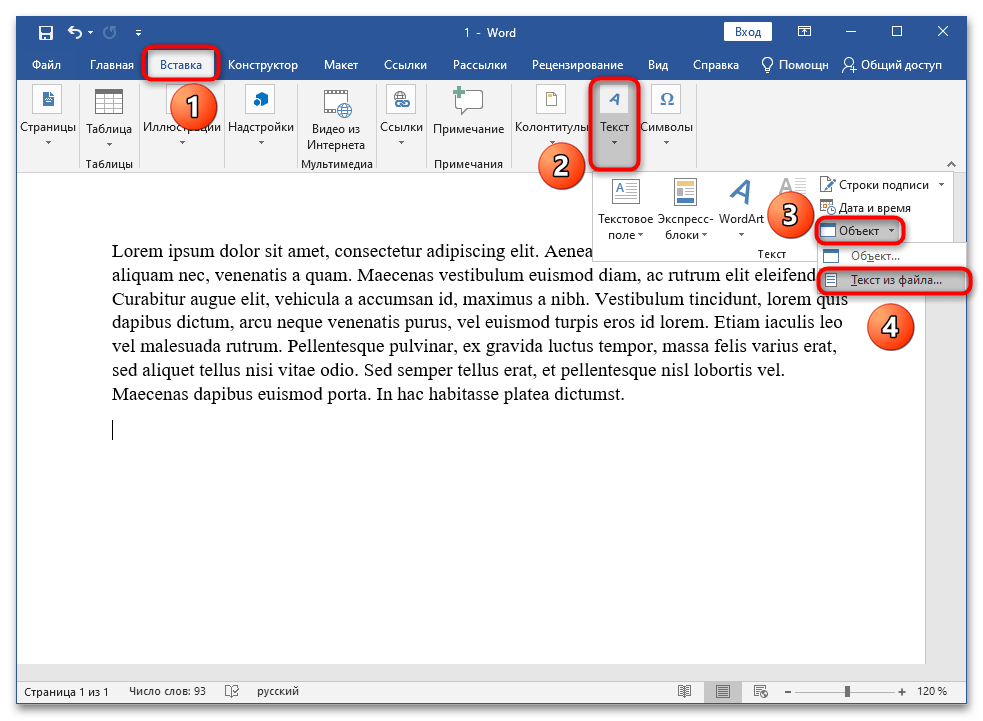Click the Lorem ipsum paragraph text
The image size is (983, 721).
480,322
